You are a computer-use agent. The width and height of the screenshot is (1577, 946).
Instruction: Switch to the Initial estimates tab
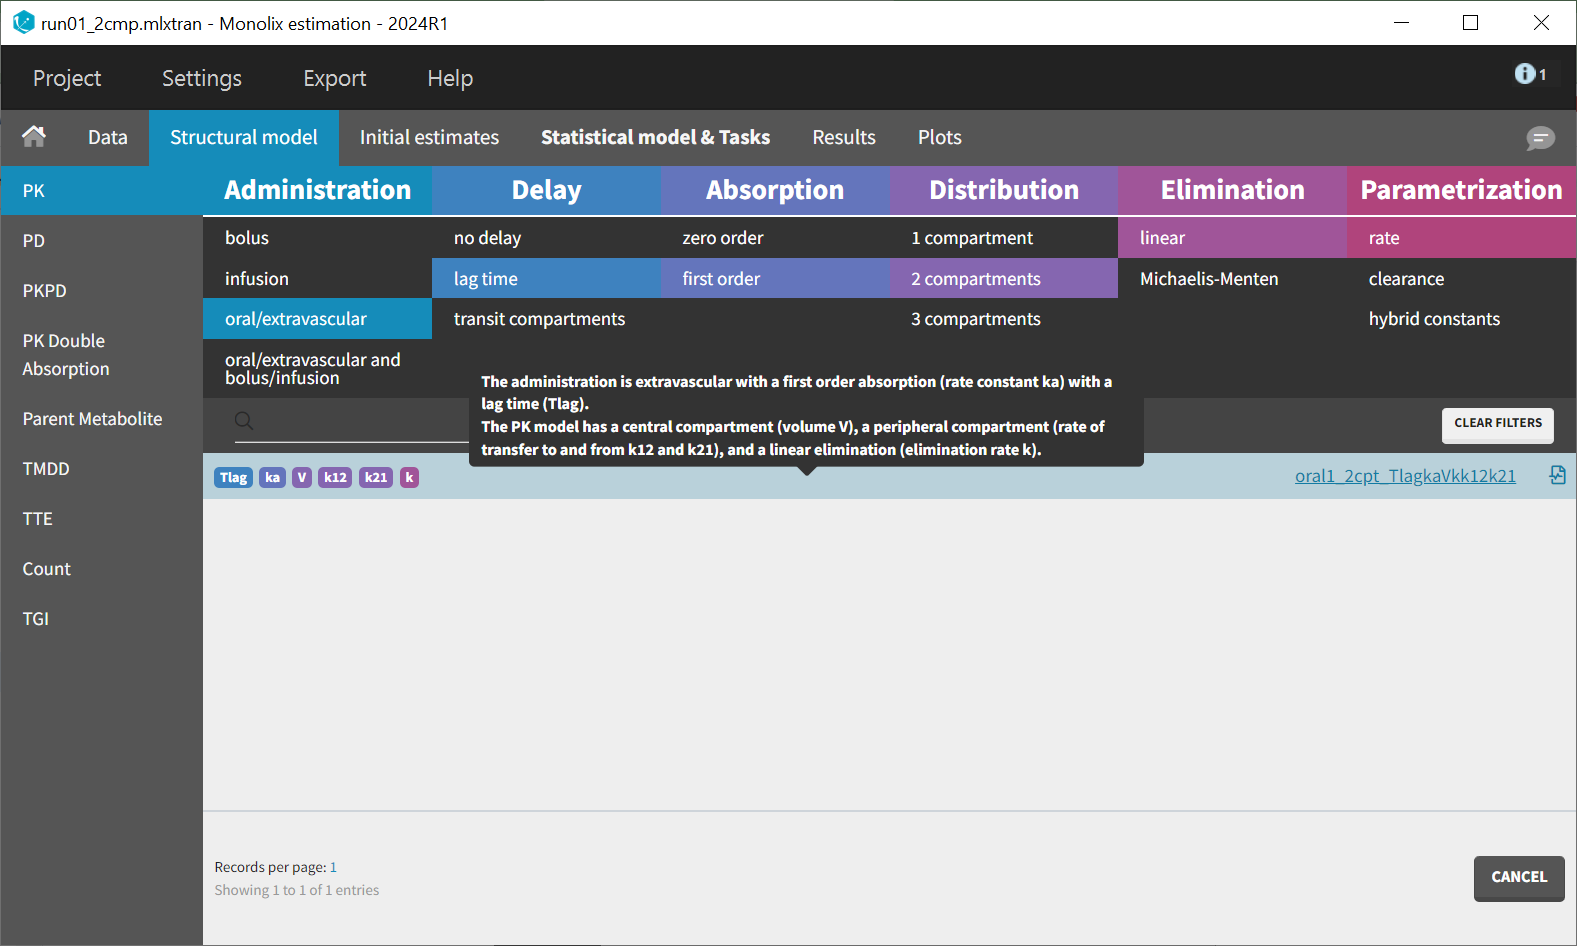(429, 138)
